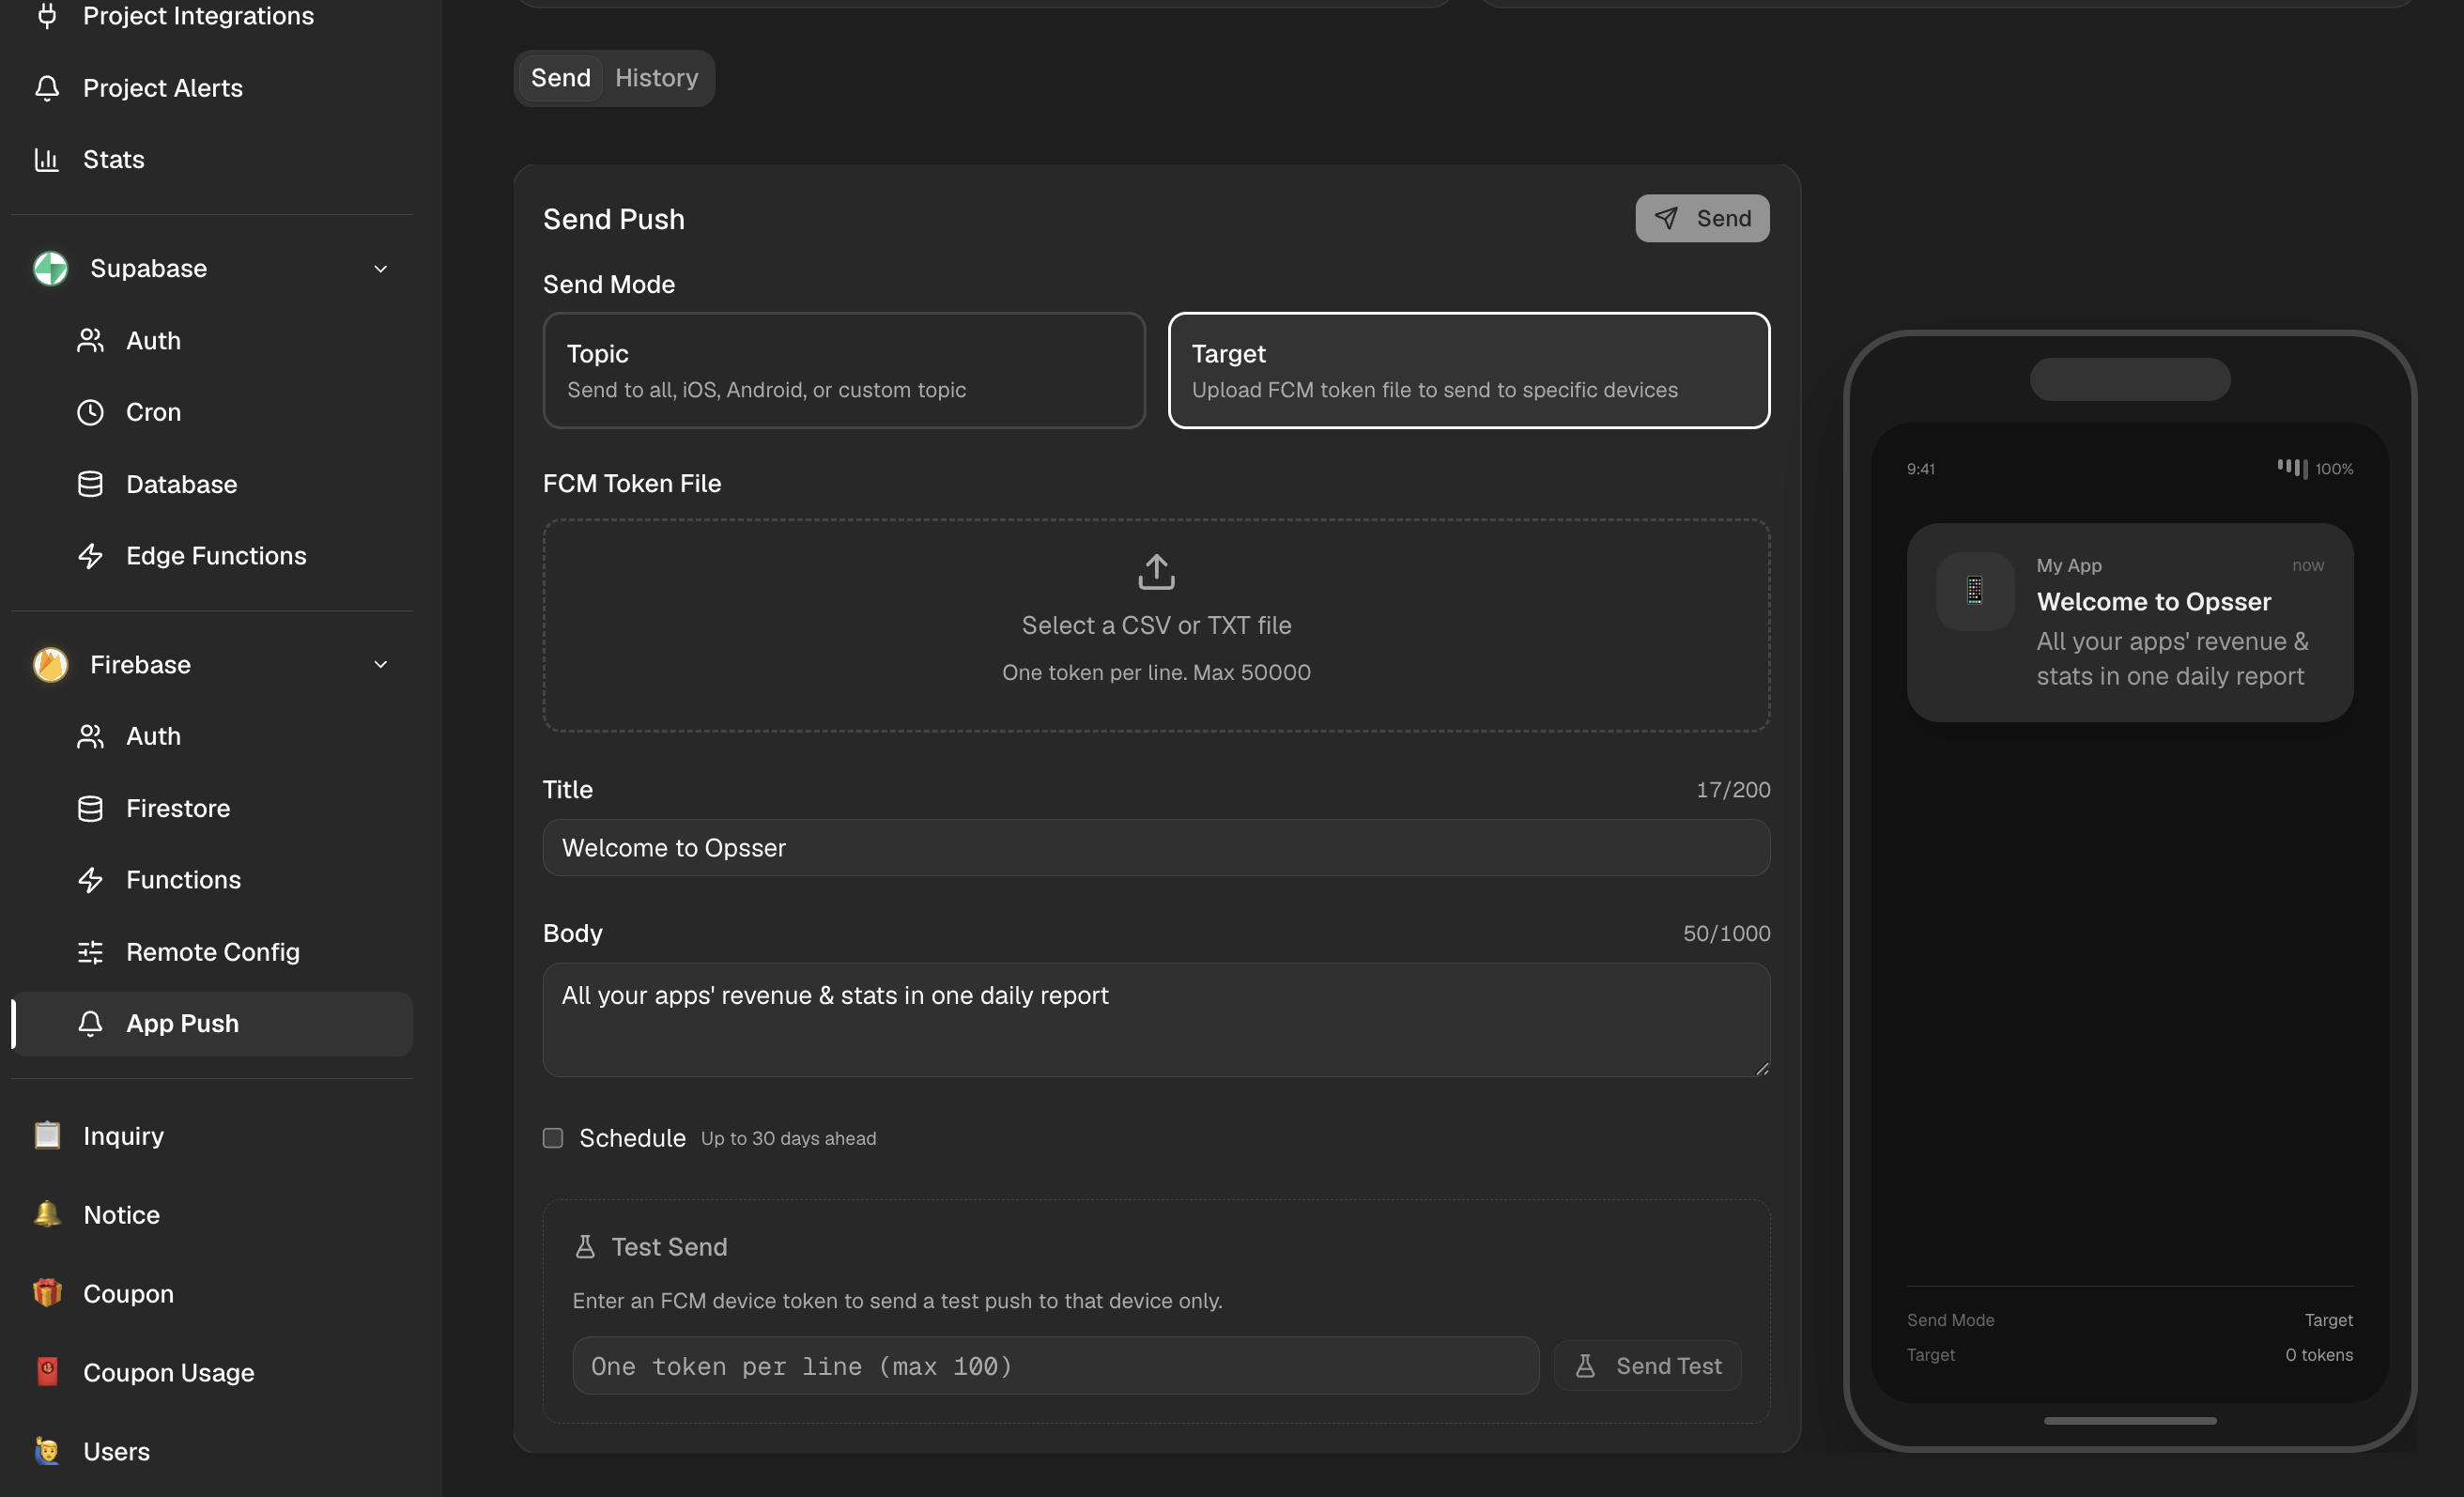Open Remote Config page
This screenshot has width=2464, height=1497.
tap(212, 952)
